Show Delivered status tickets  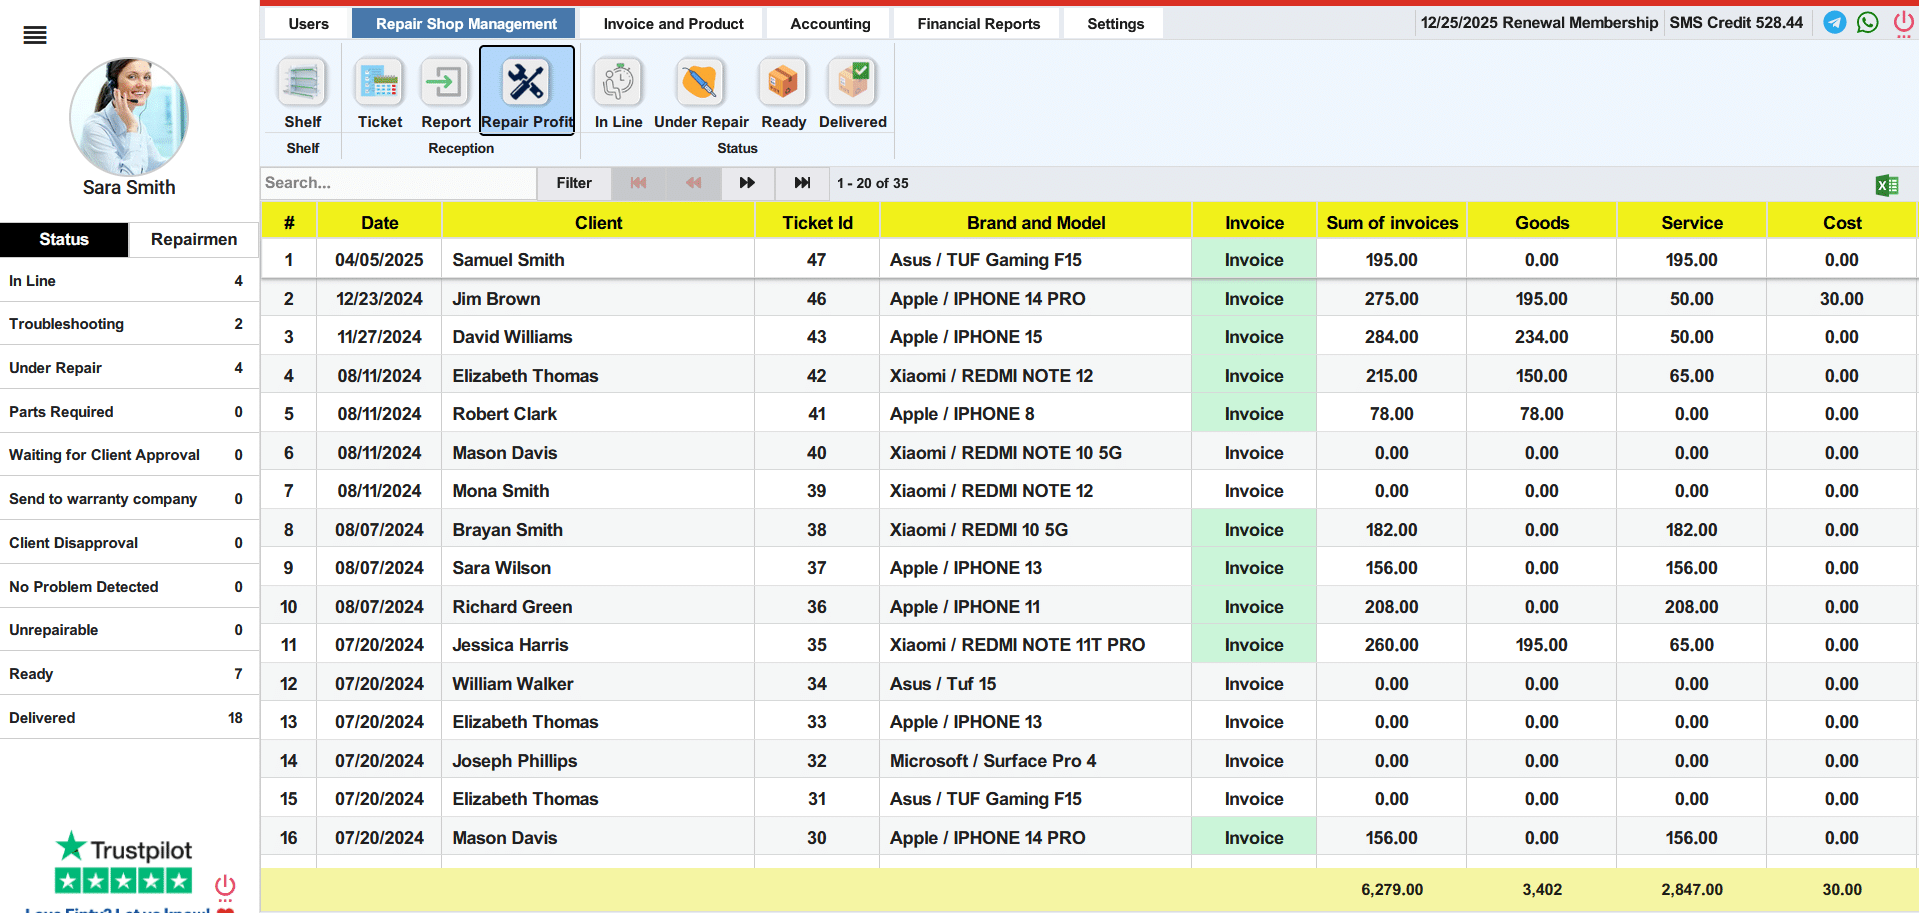click(x=852, y=93)
